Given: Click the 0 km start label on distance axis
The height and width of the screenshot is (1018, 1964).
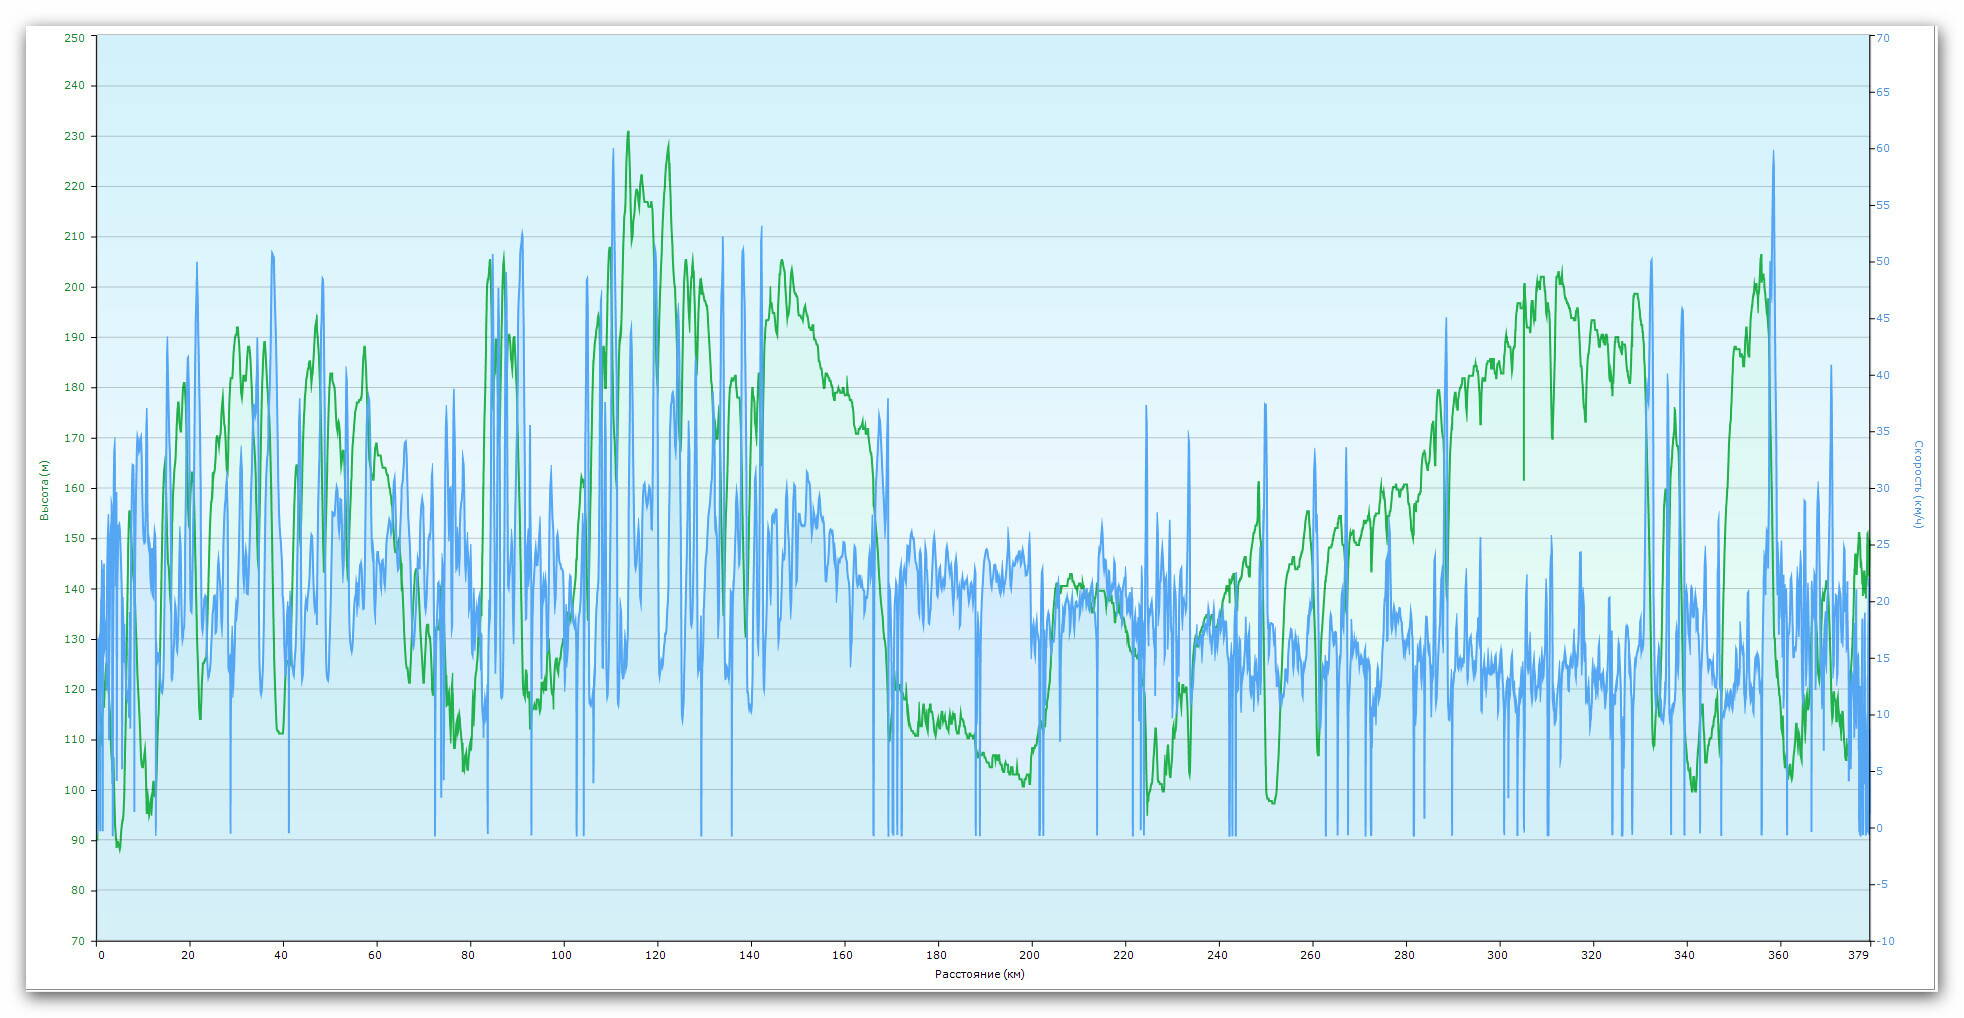Looking at the screenshot, I should pyautogui.click(x=100, y=955).
